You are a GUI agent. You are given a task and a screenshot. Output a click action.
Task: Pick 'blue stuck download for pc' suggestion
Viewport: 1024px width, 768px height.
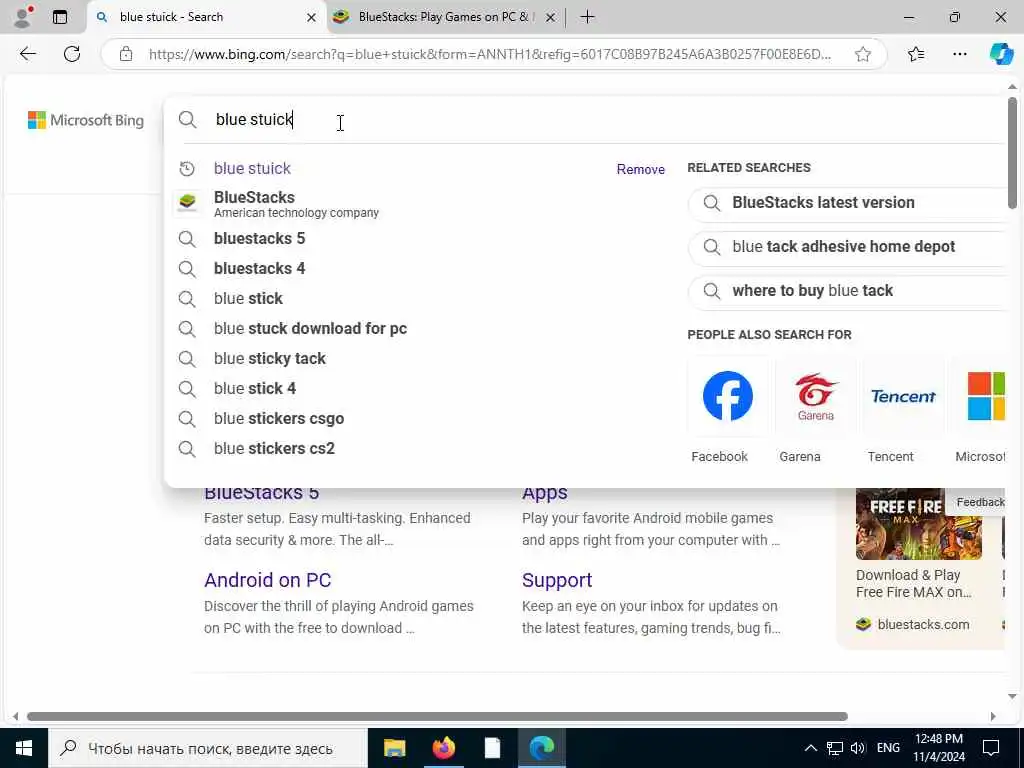coord(310,328)
